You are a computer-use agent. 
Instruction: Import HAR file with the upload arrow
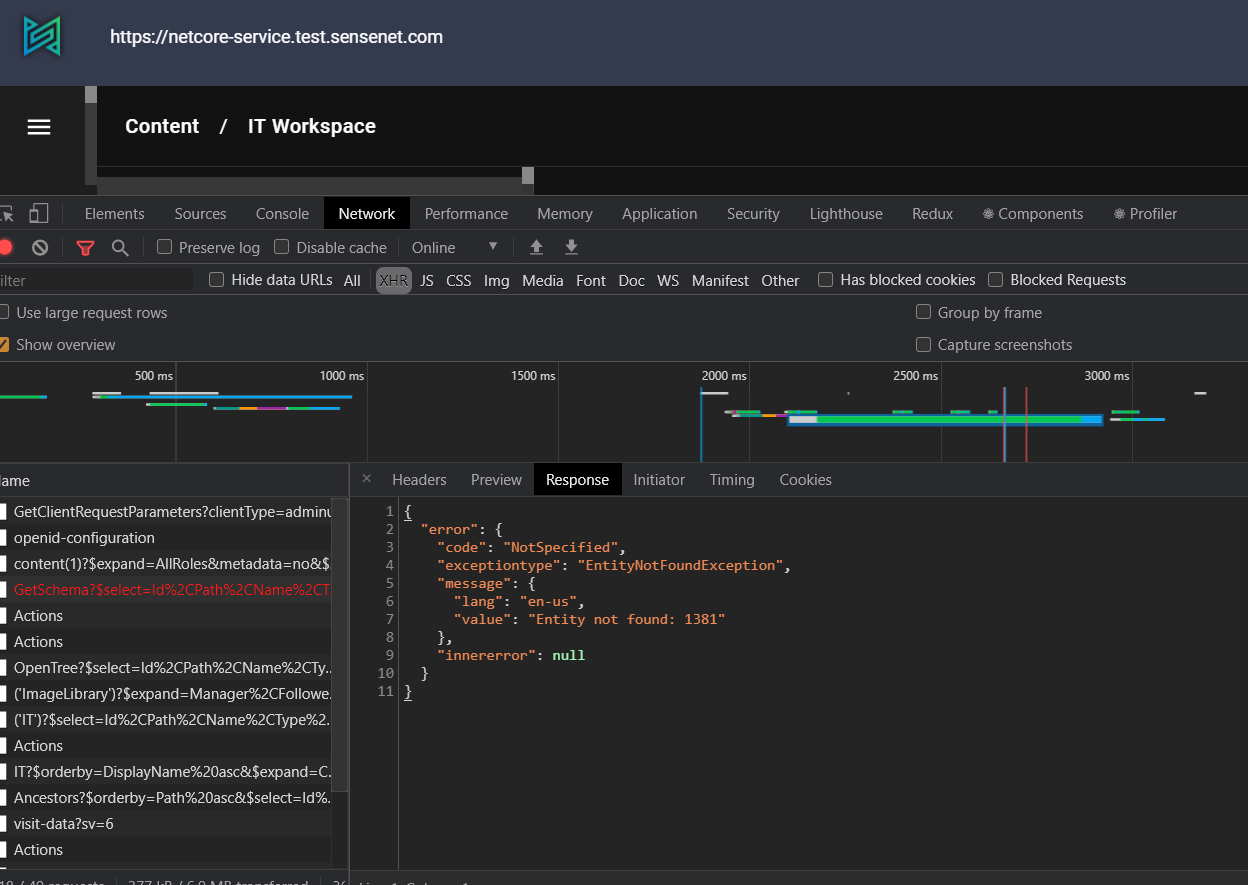click(x=536, y=247)
